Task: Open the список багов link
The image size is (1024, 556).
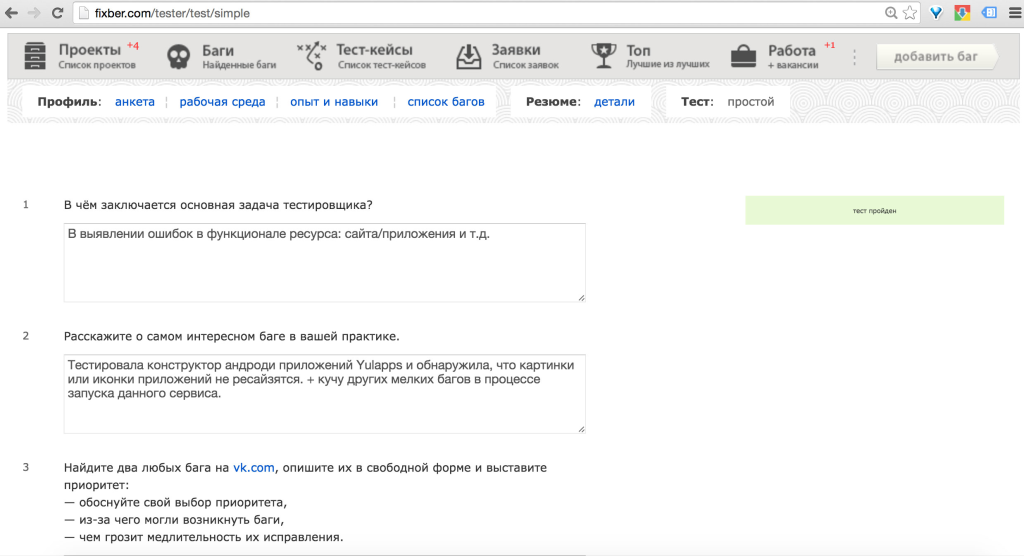Action: [446, 102]
